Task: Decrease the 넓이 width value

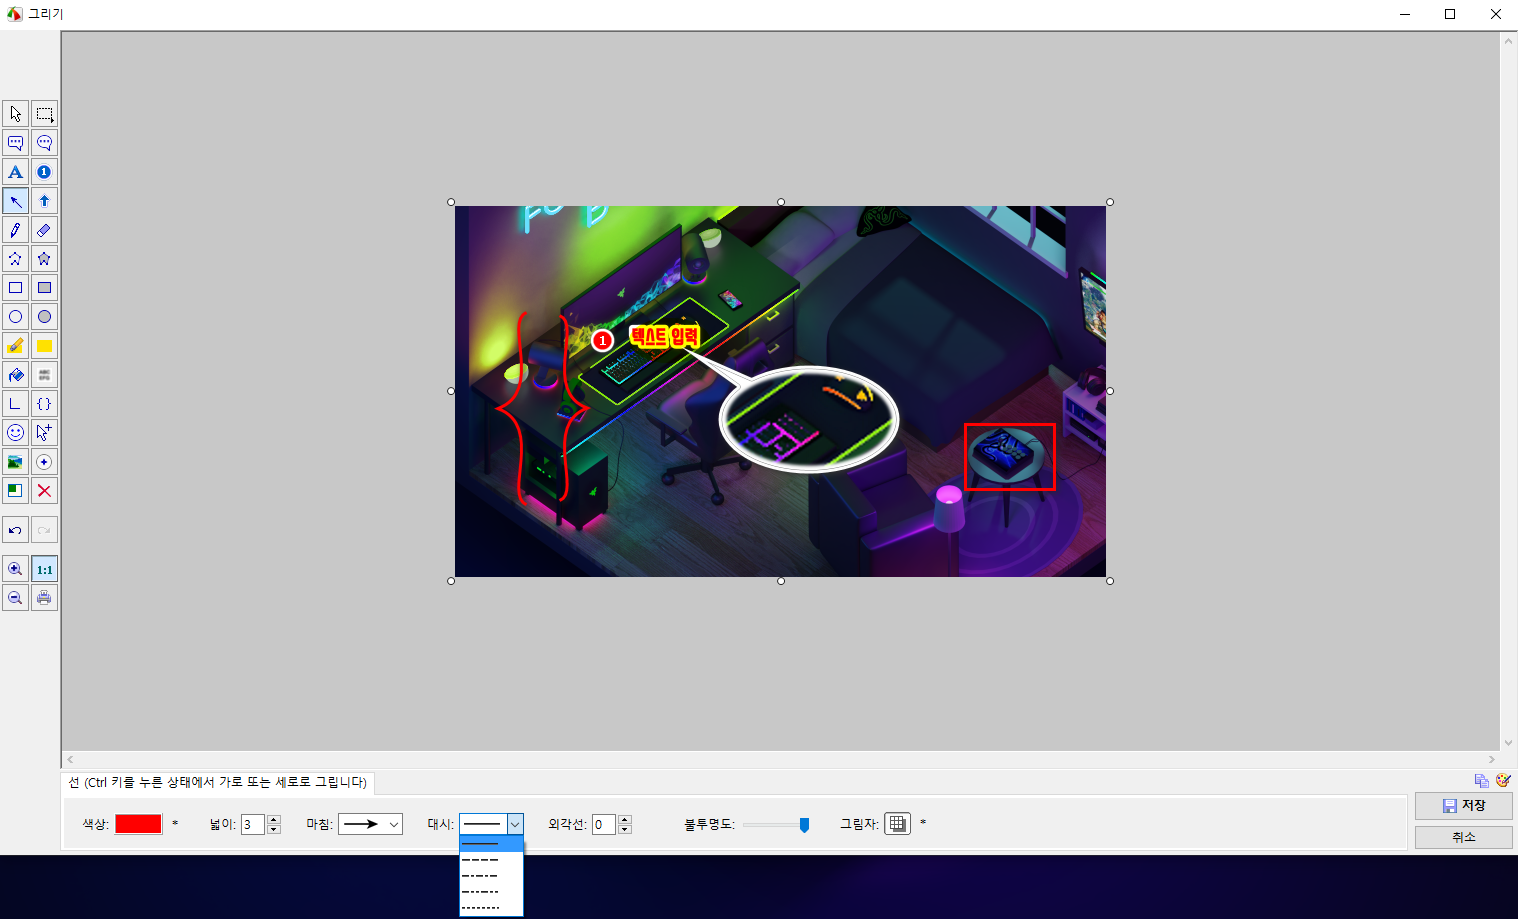Action: pos(274,829)
